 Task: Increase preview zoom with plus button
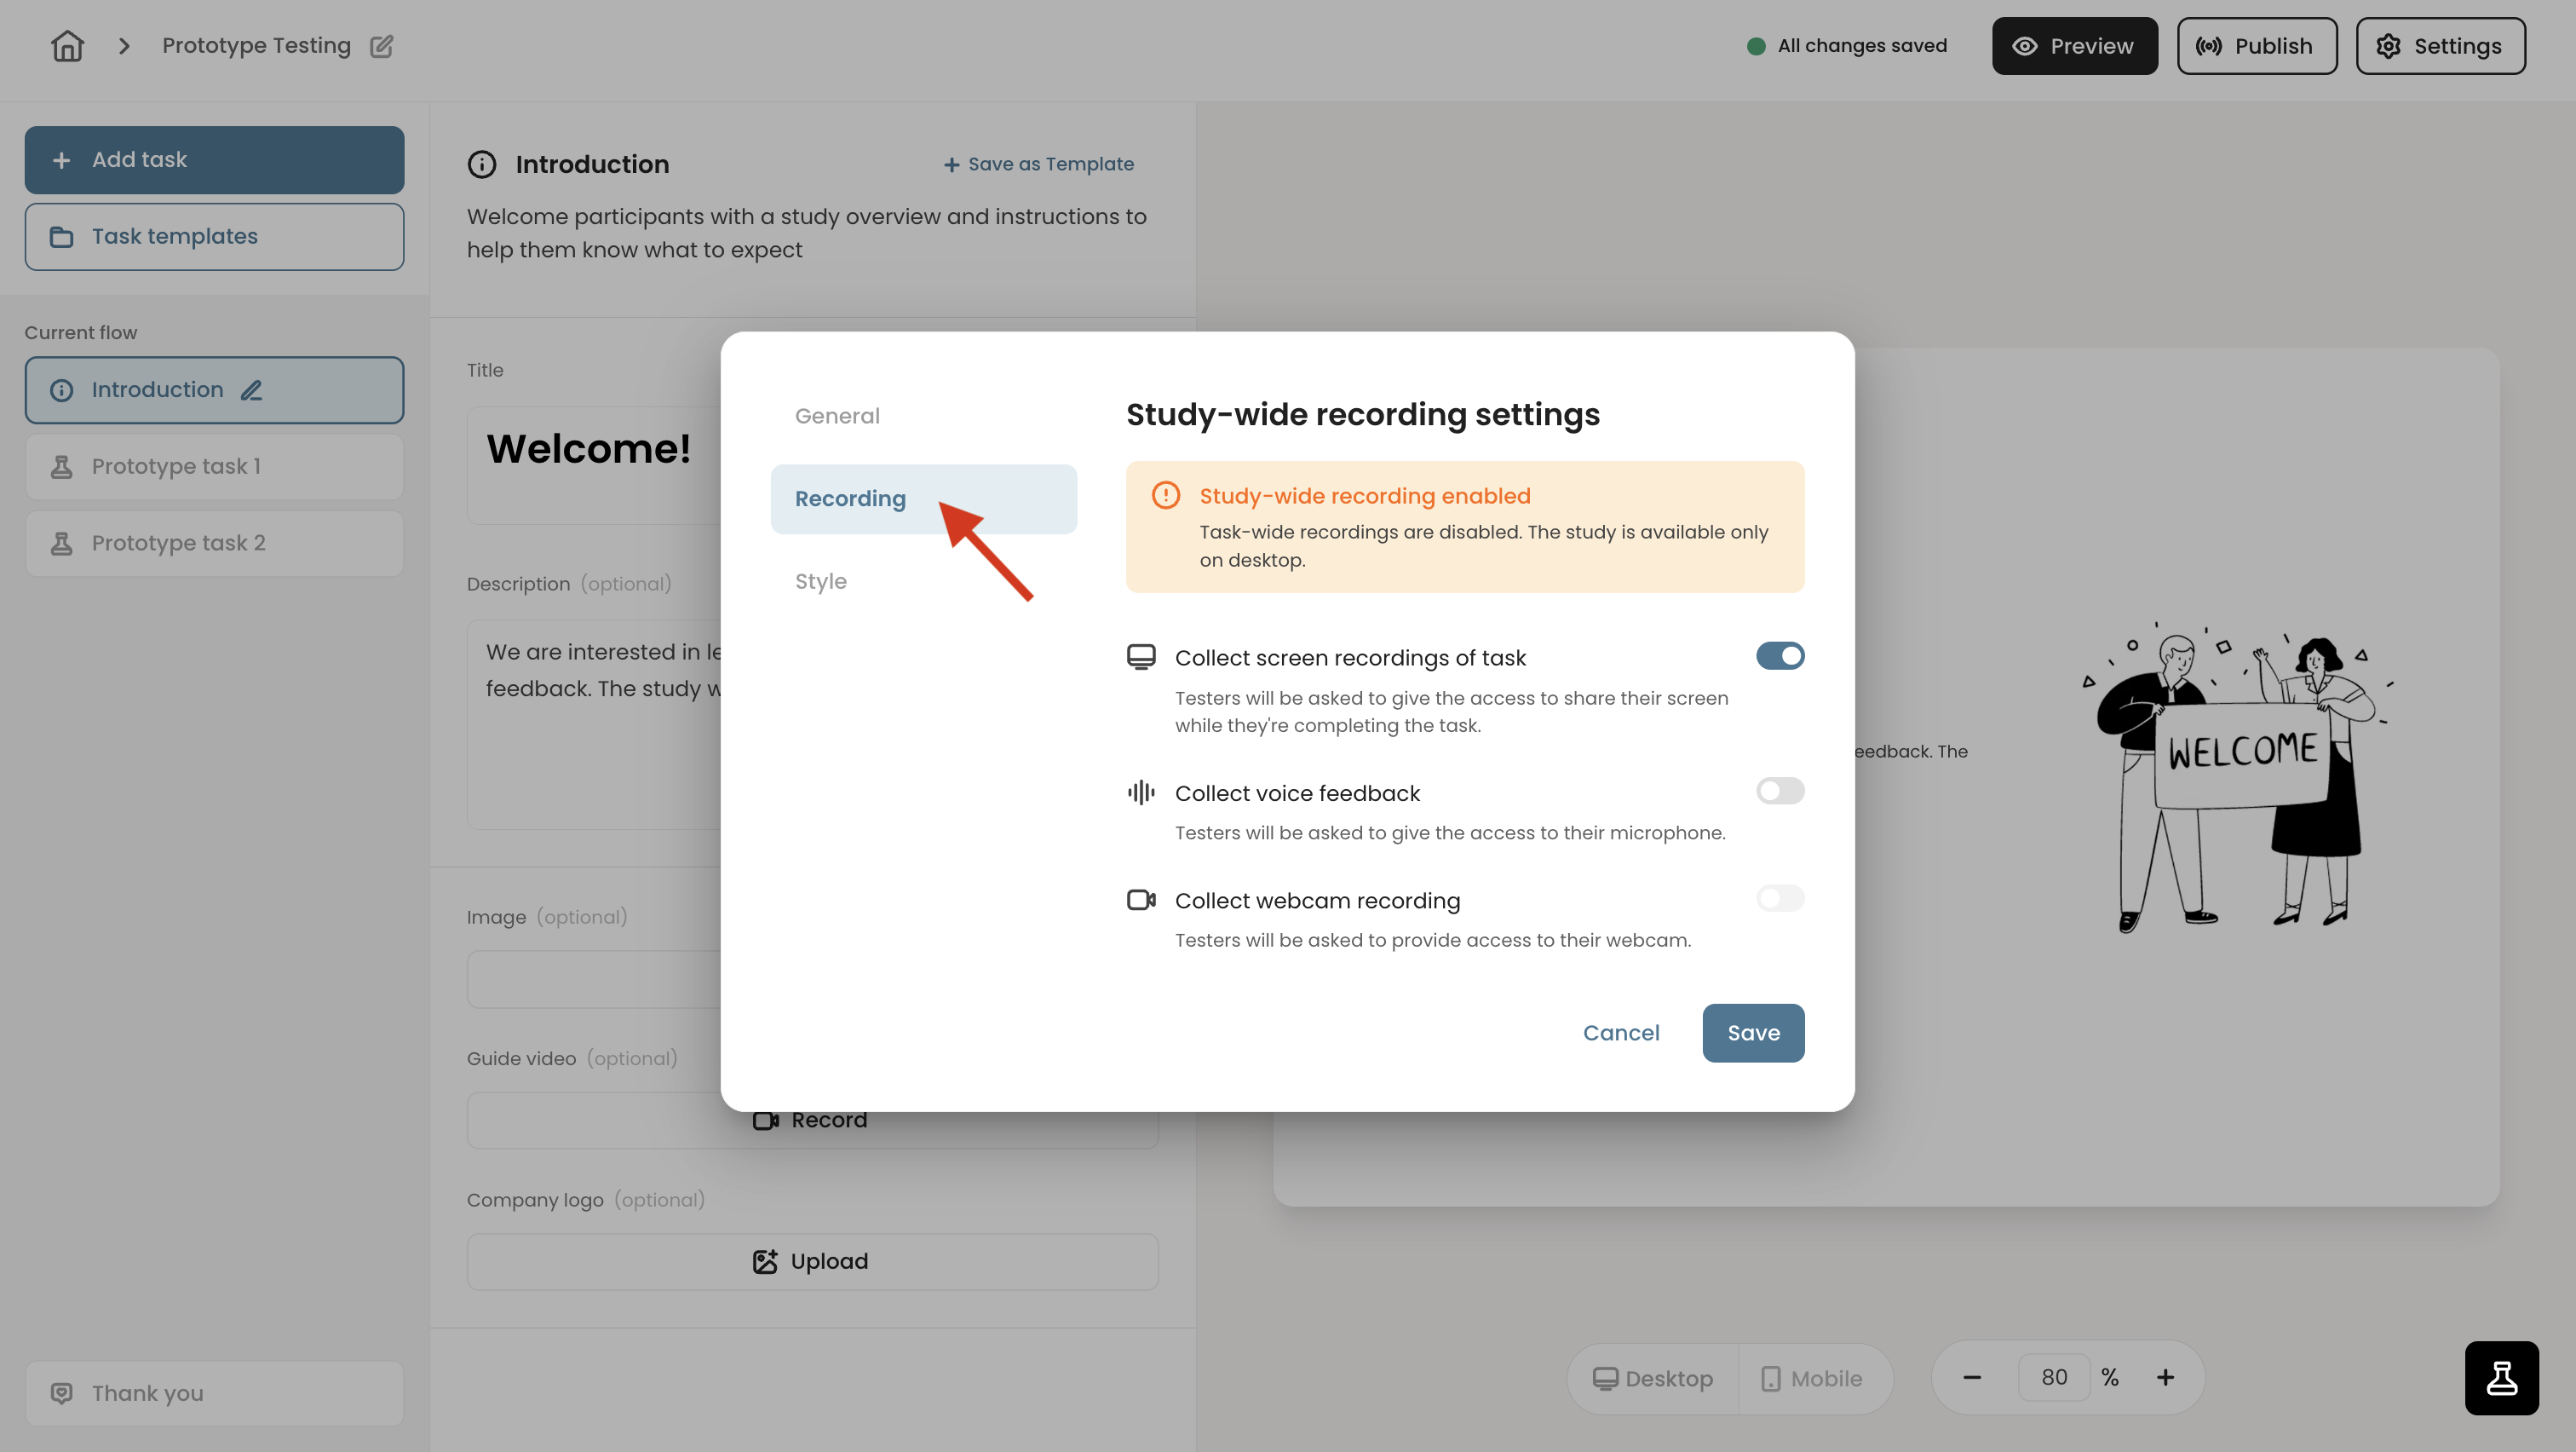(2165, 1377)
